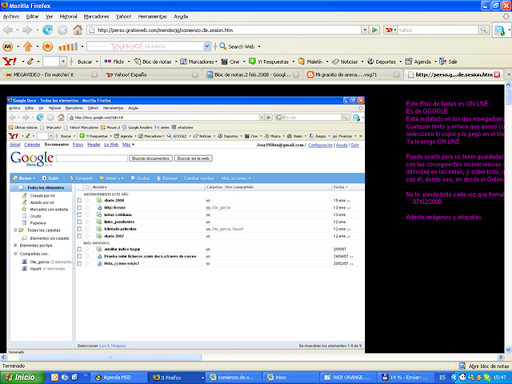This screenshot has height=384, width=512.
Task: Click the green Go arrow beside the perso.gratisweb address
Action: [374, 30]
